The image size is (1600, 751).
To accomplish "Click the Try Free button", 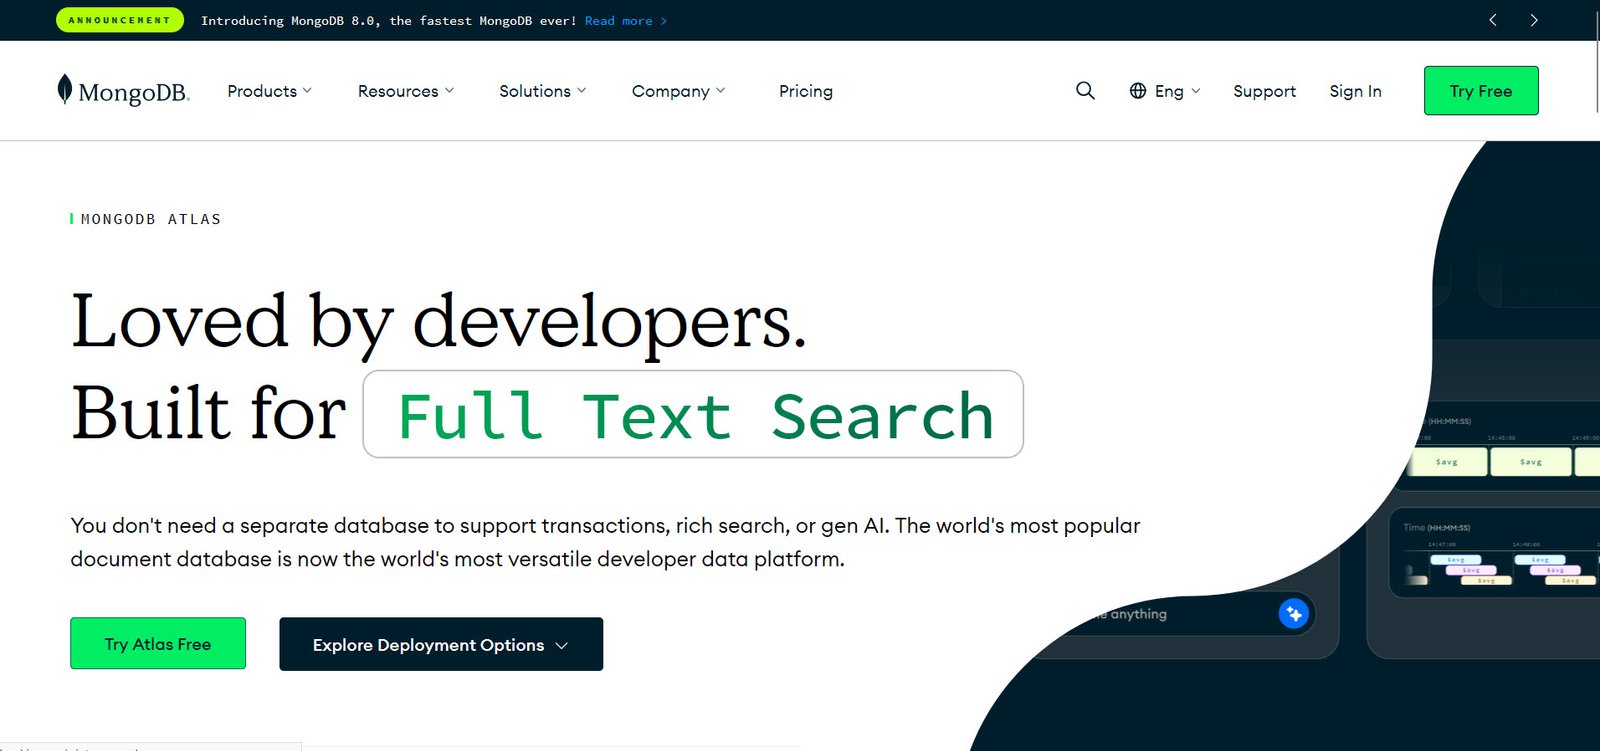I will click(x=1481, y=91).
